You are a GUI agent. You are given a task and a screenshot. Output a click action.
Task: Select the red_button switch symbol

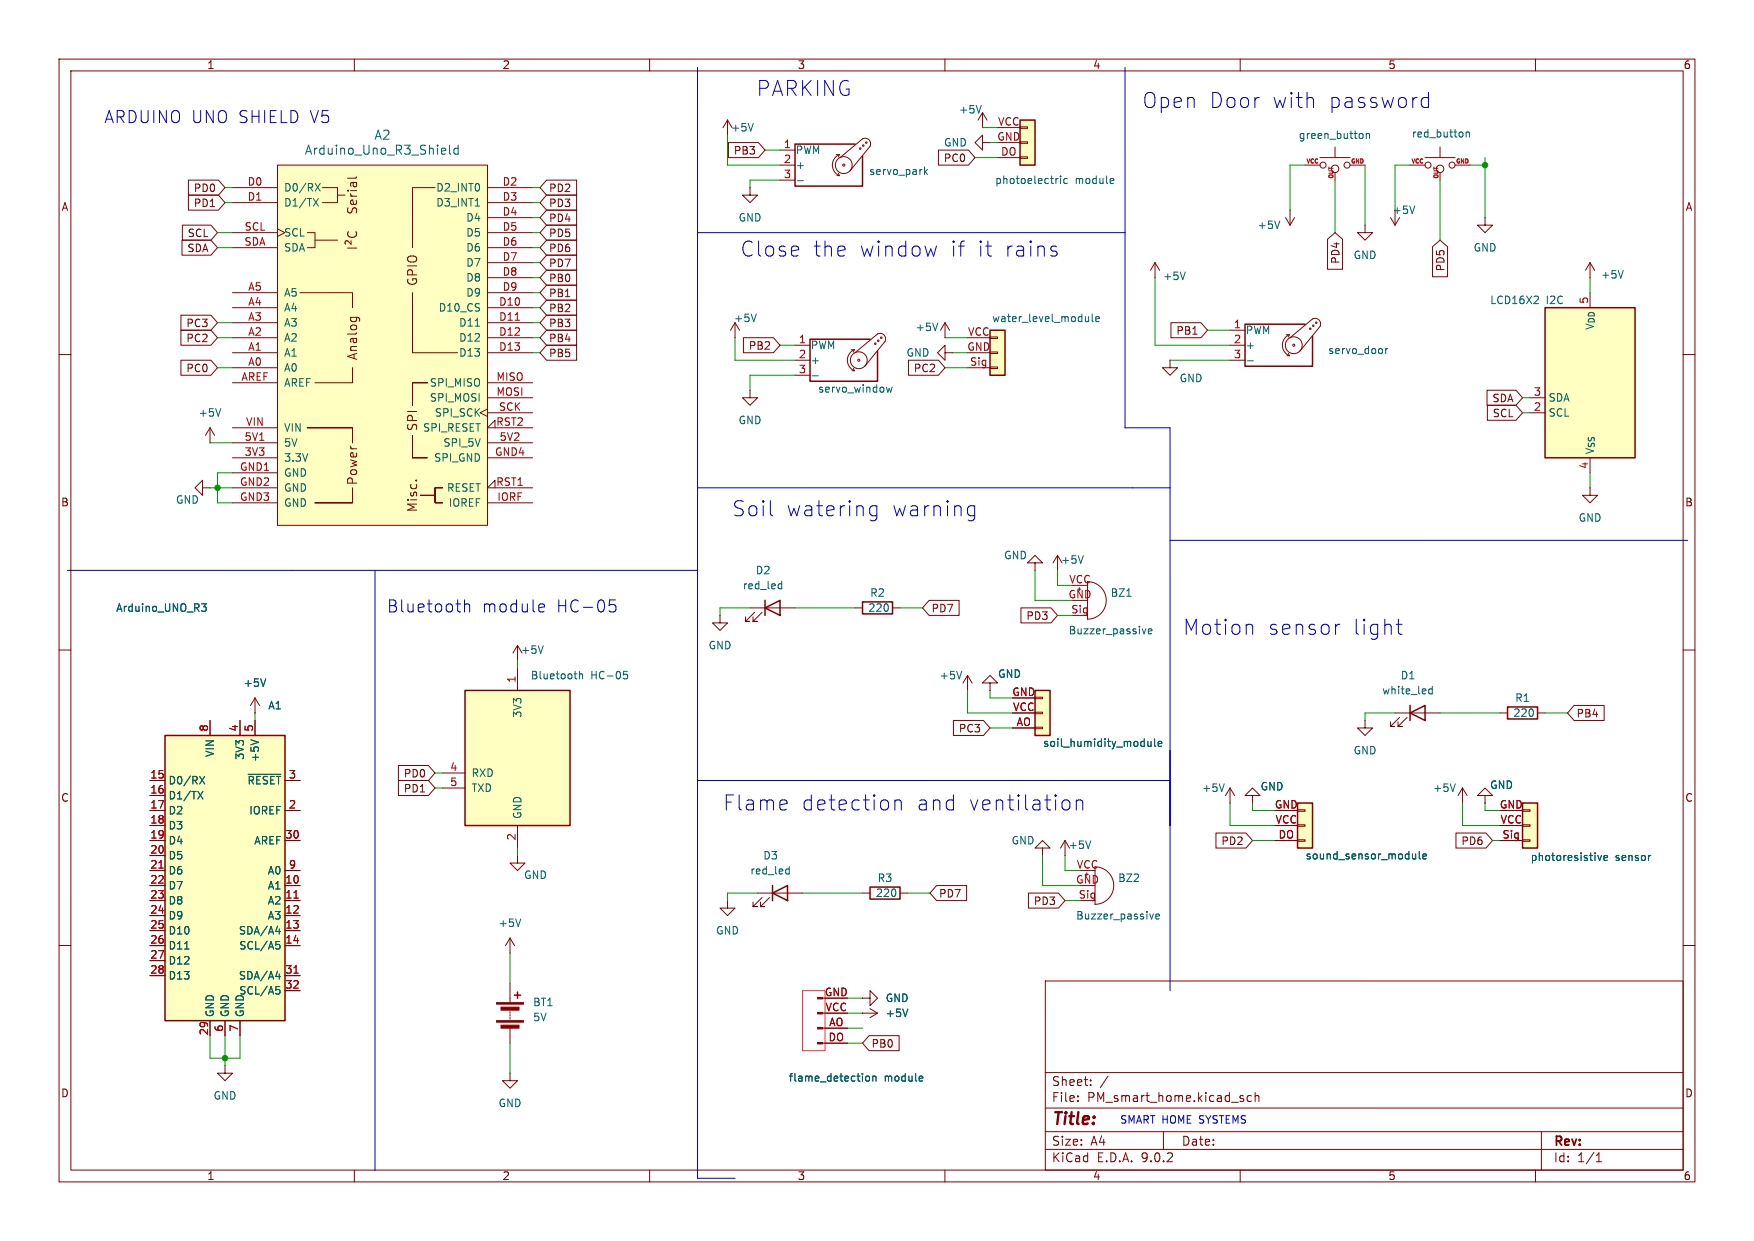(x=1440, y=164)
